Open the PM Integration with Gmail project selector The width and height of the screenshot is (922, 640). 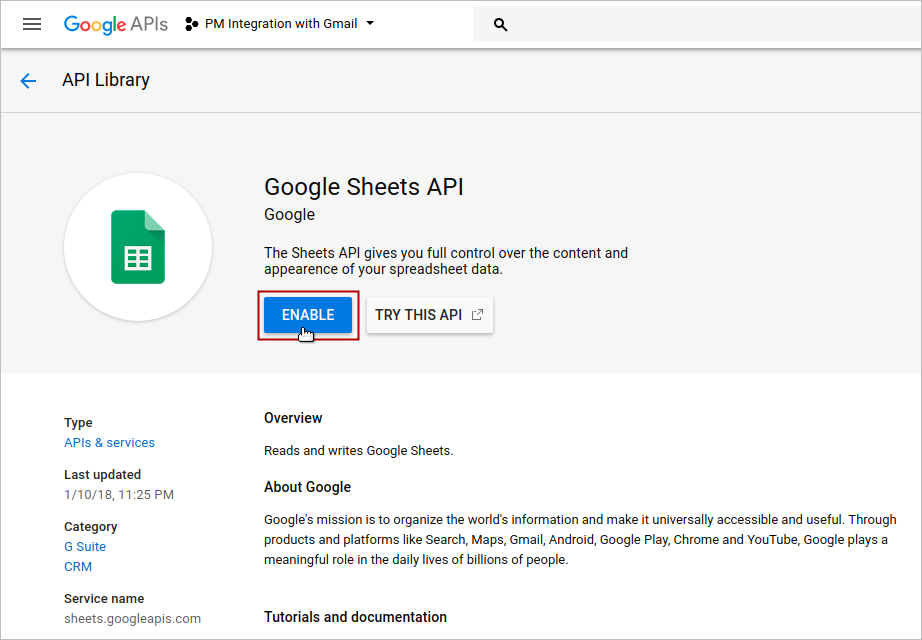pyautogui.click(x=280, y=24)
